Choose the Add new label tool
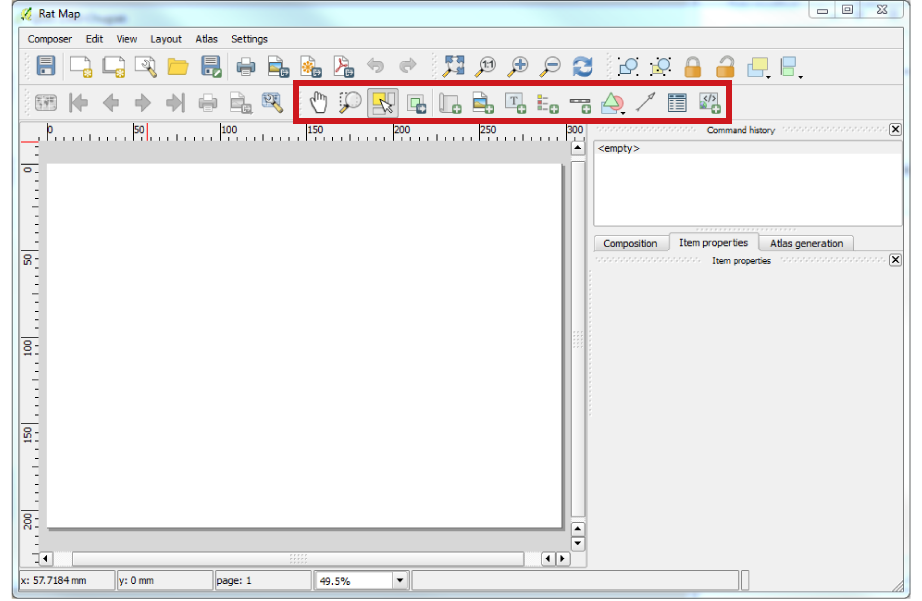The height and width of the screenshot is (601, 922). point(514,102)
